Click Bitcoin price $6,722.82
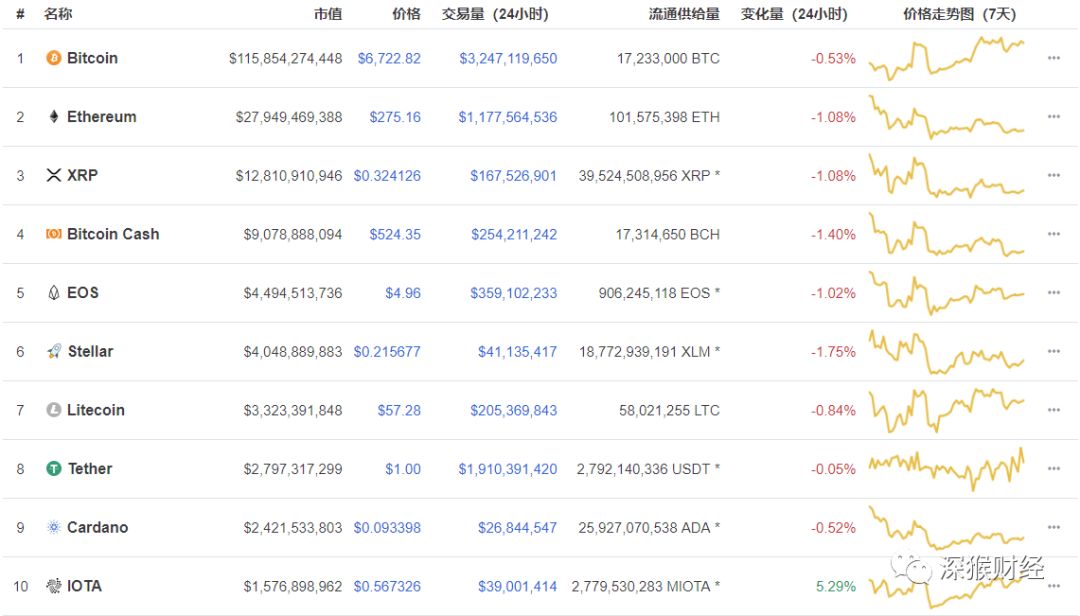 [389, 59]
